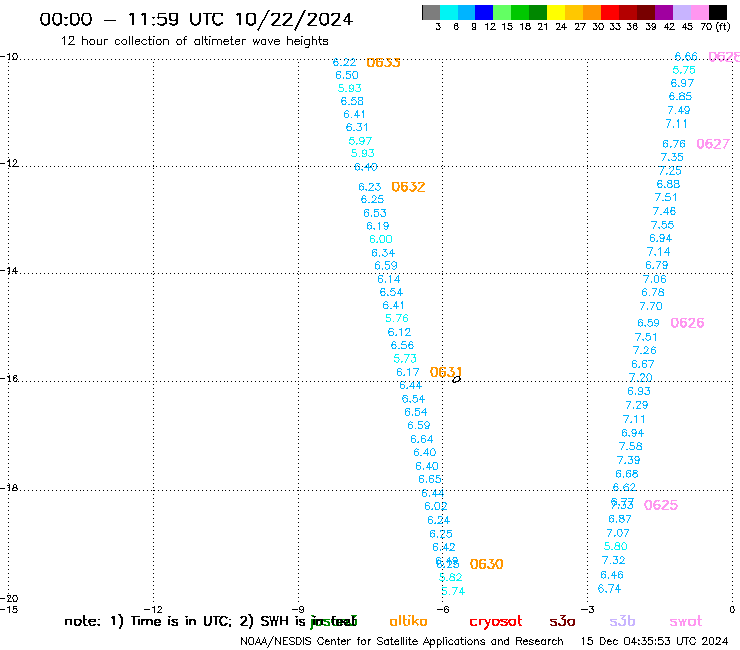The image size is (740, 650).
Task: Click the pink 0627 time stamp
Action: pos(713,144)
